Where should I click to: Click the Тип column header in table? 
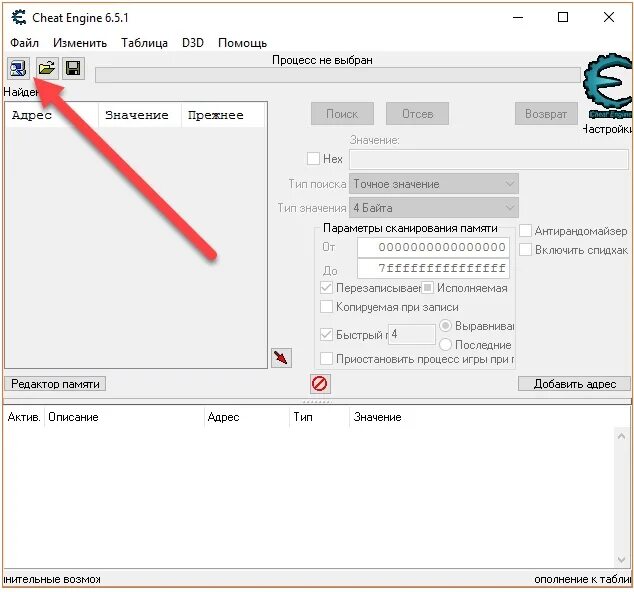click(x=319, y=417)
